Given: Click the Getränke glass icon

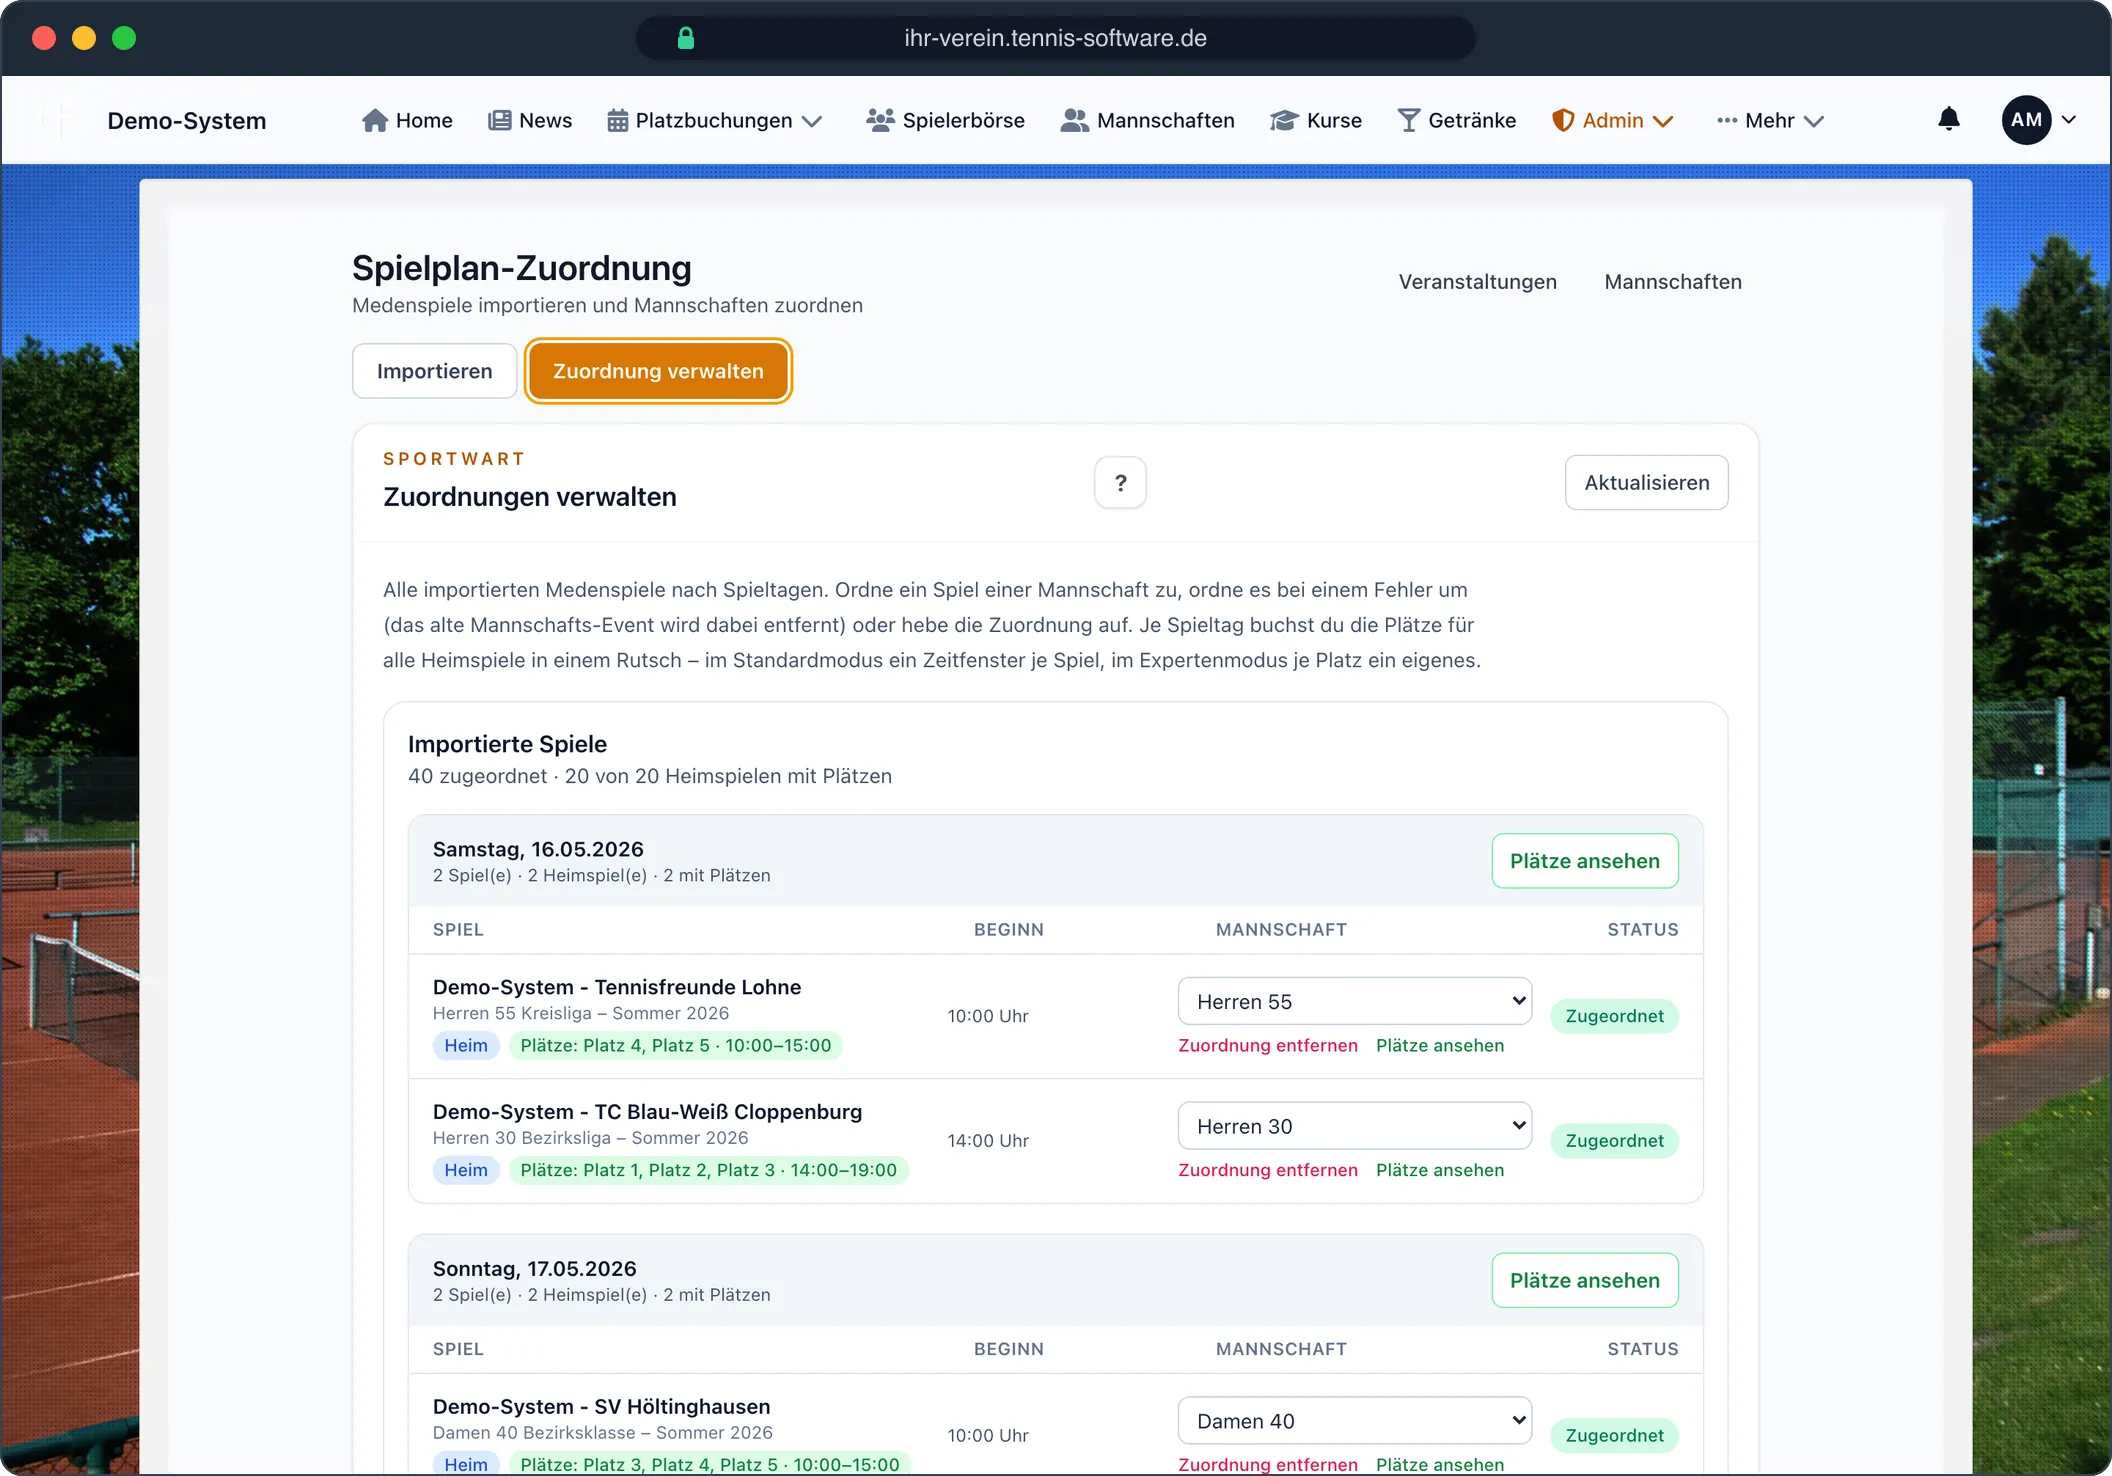Looking at the screenshot, I should [x=1408, y=120].
